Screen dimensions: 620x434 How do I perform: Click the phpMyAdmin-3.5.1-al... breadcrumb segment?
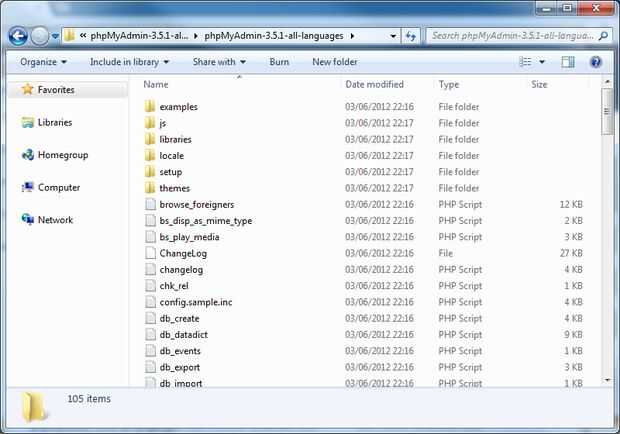[139, 36]
